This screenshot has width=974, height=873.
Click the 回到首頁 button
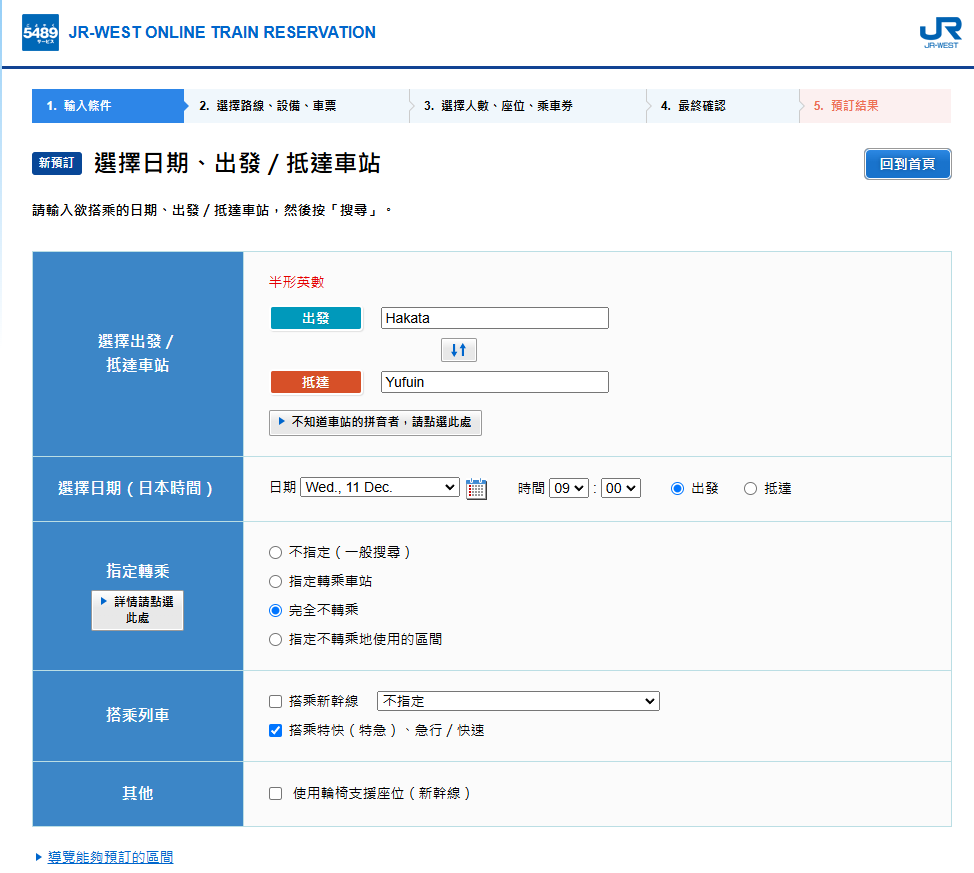pyautogui.click(x=906, y=164)
